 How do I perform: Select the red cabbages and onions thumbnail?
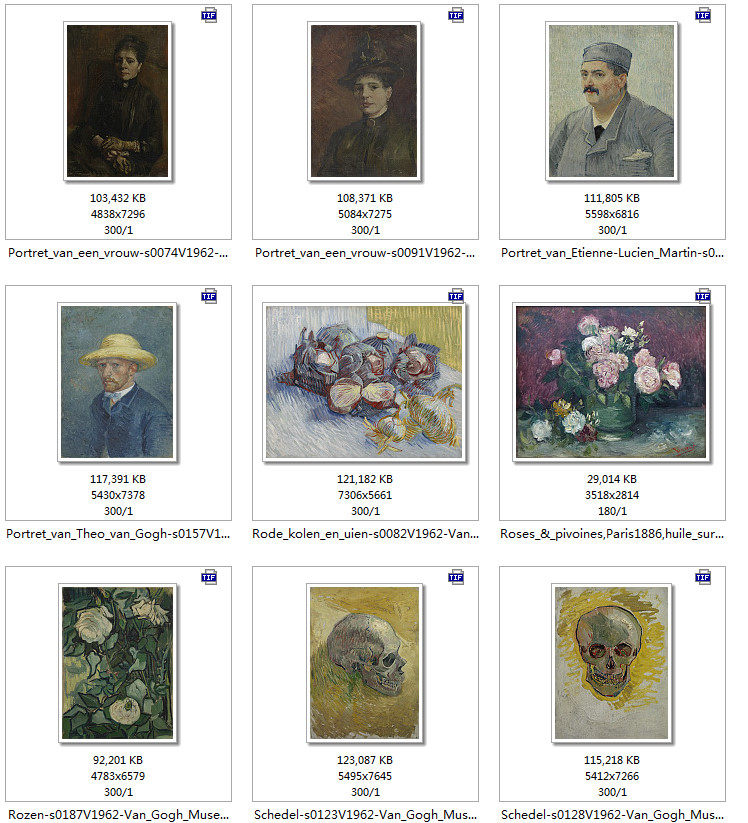point(364,382)
